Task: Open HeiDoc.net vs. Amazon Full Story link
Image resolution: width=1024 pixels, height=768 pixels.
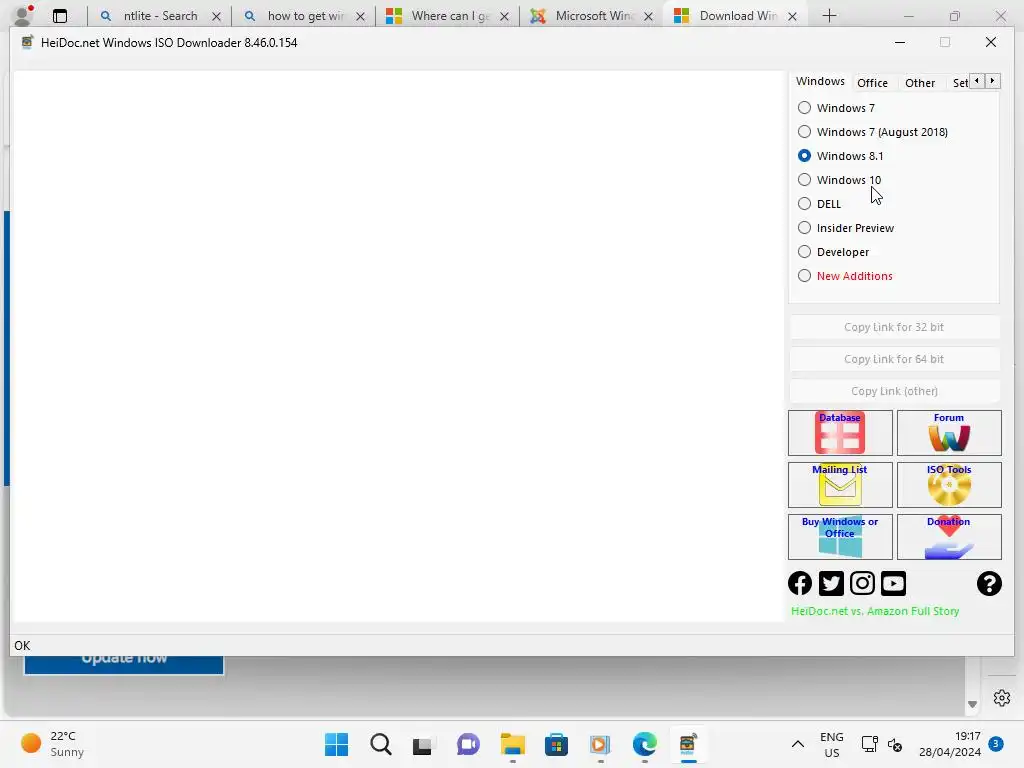Action: pyautogui.click(x=874, y=611)
